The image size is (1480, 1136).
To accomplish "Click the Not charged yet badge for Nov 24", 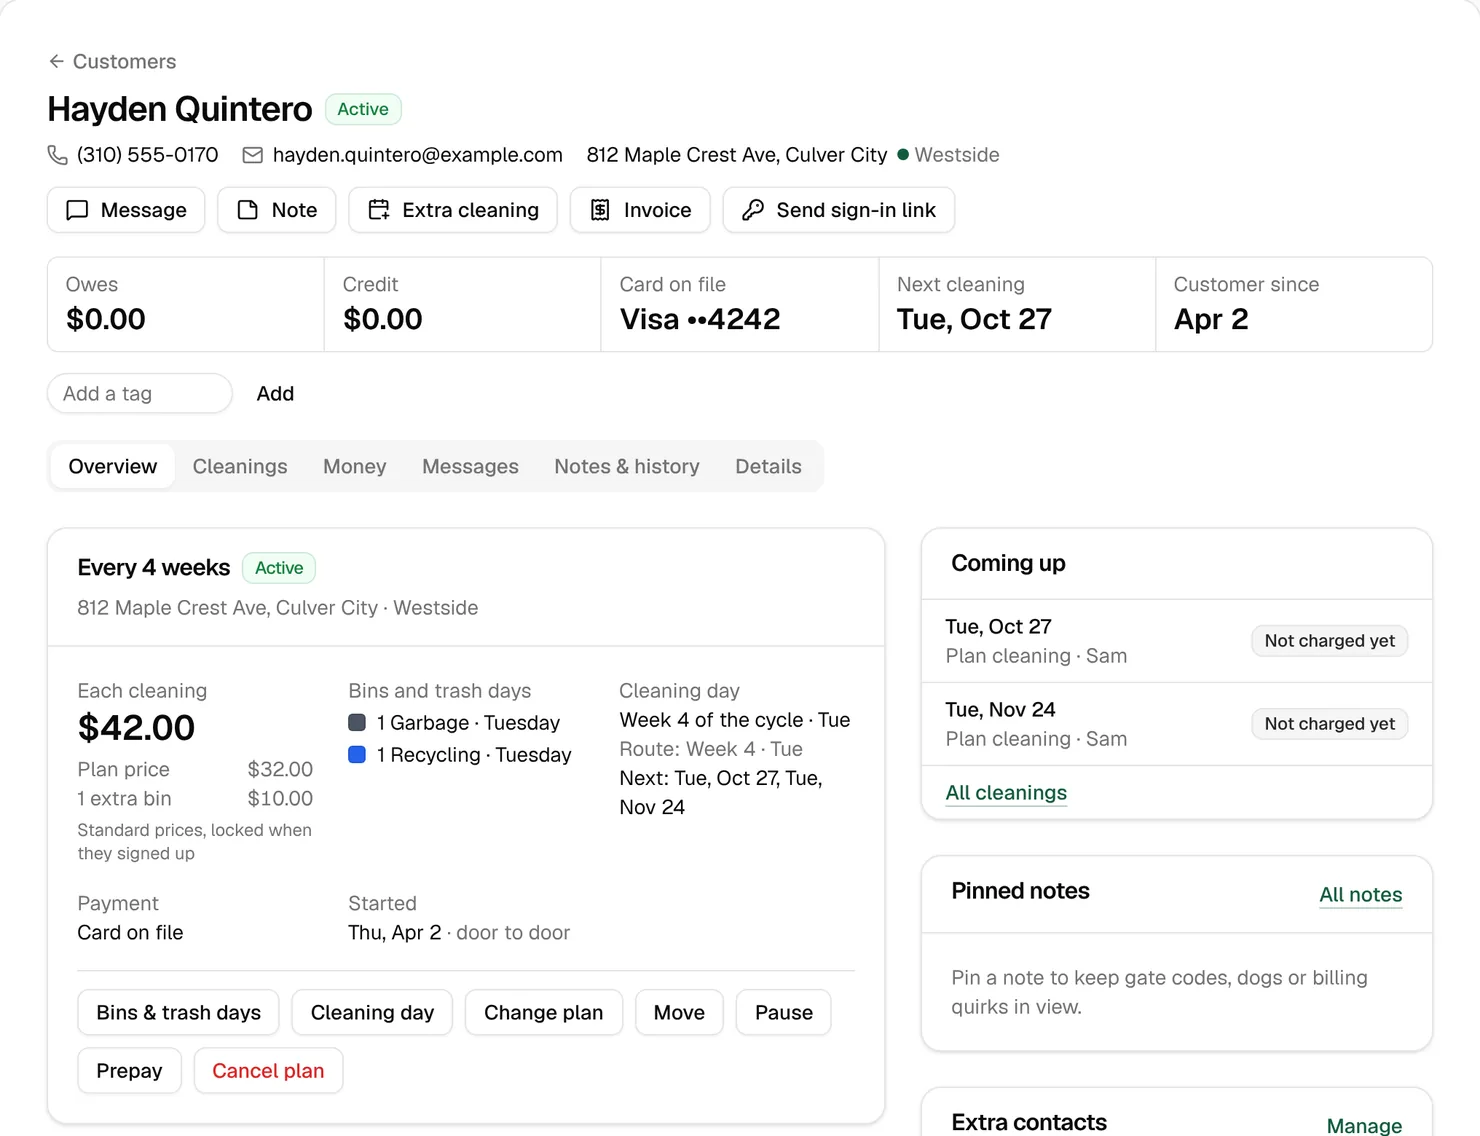I will tap(1330, 724).
